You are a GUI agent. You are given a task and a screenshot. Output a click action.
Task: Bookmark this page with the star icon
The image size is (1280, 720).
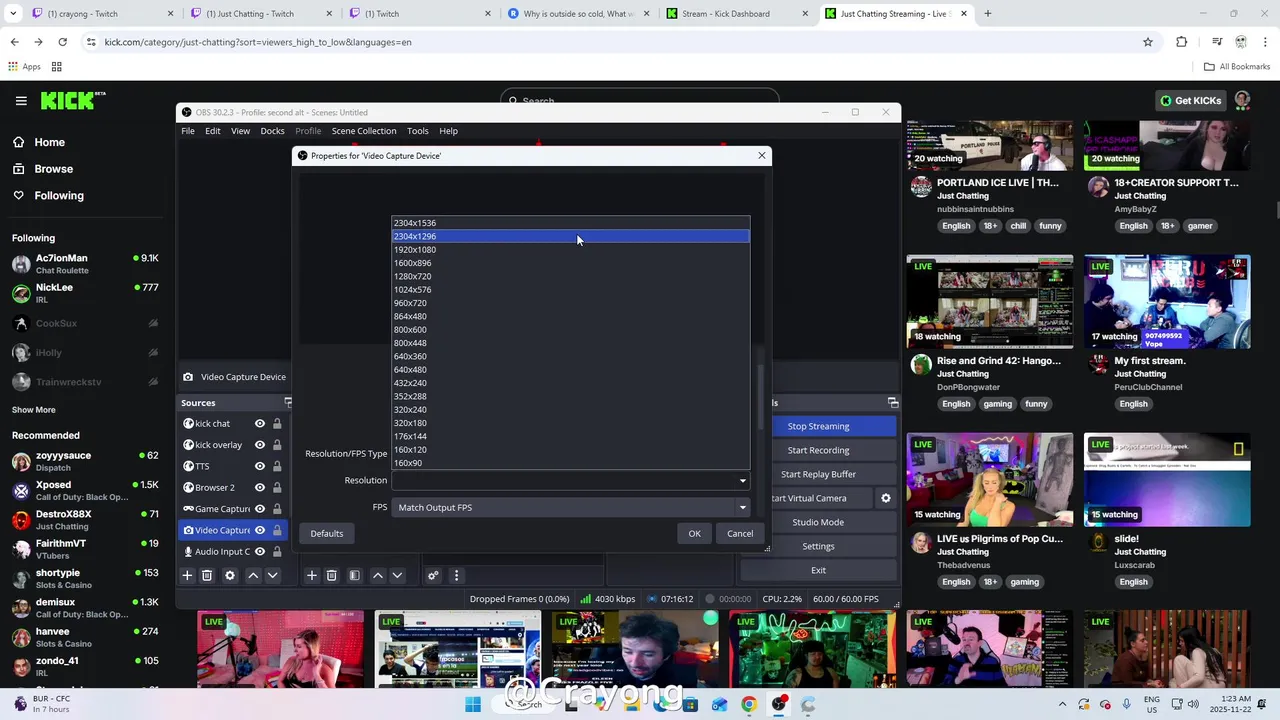tap(1148, 42)
